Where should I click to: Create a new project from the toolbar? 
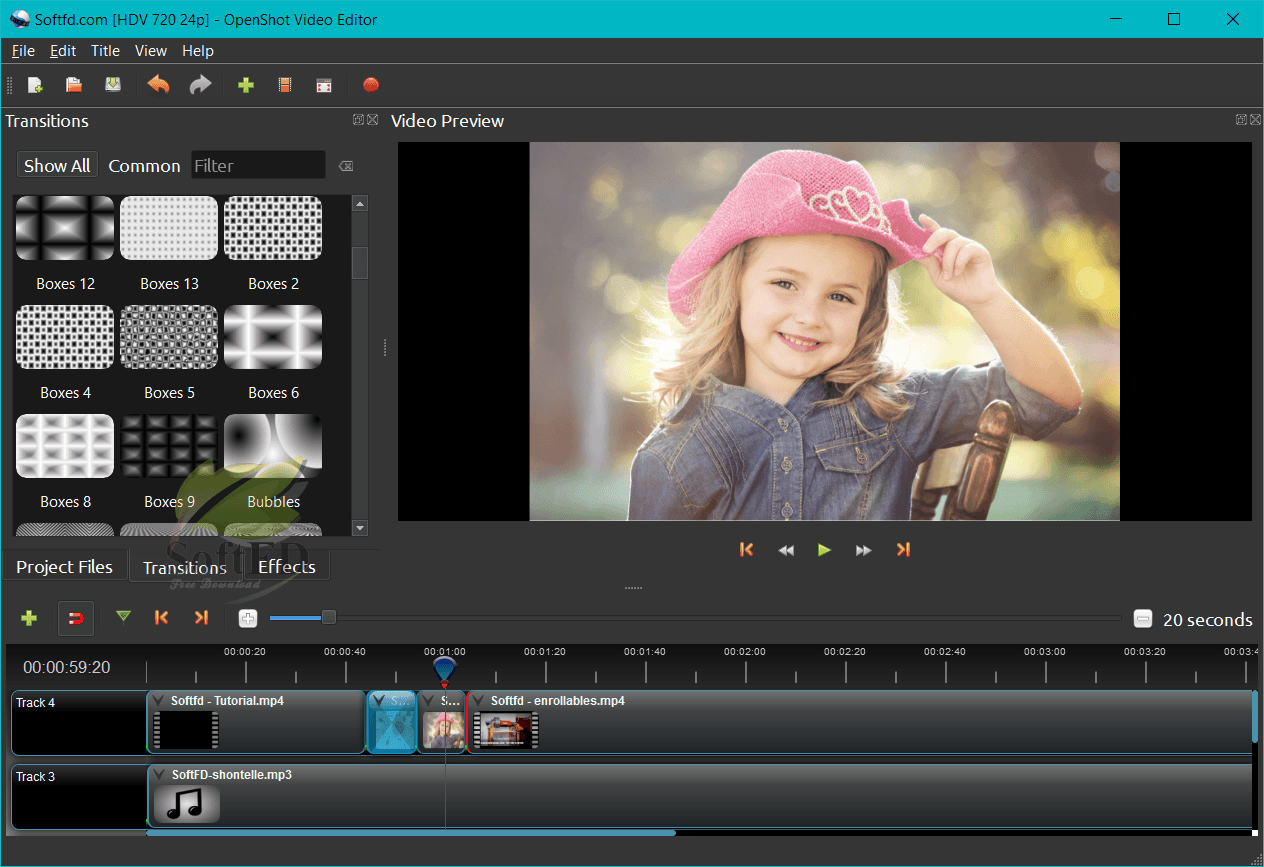tap(35, 85)
